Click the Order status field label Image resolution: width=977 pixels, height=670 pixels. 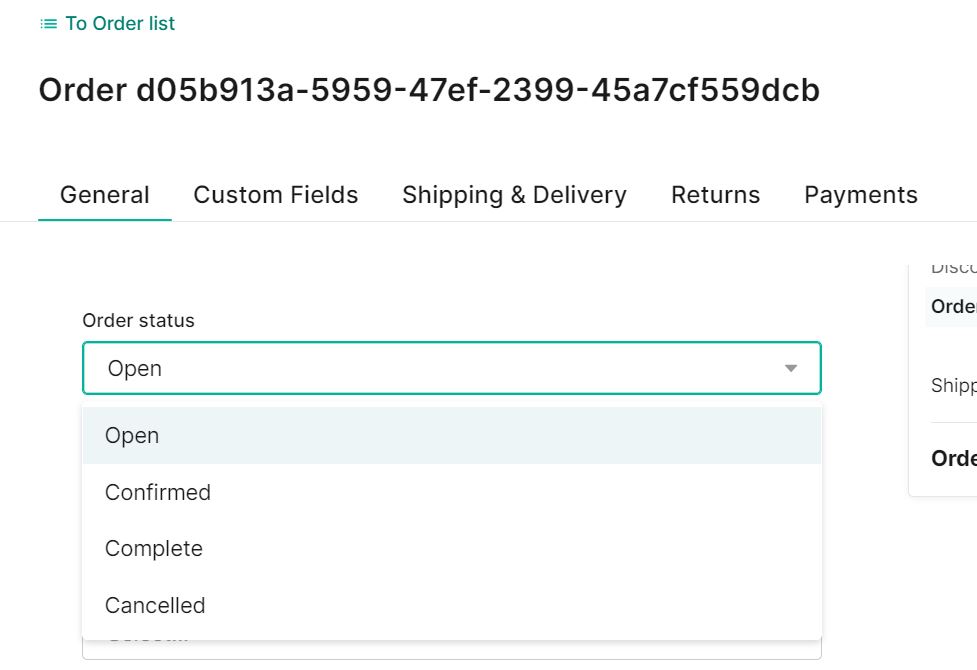point(138,320)
